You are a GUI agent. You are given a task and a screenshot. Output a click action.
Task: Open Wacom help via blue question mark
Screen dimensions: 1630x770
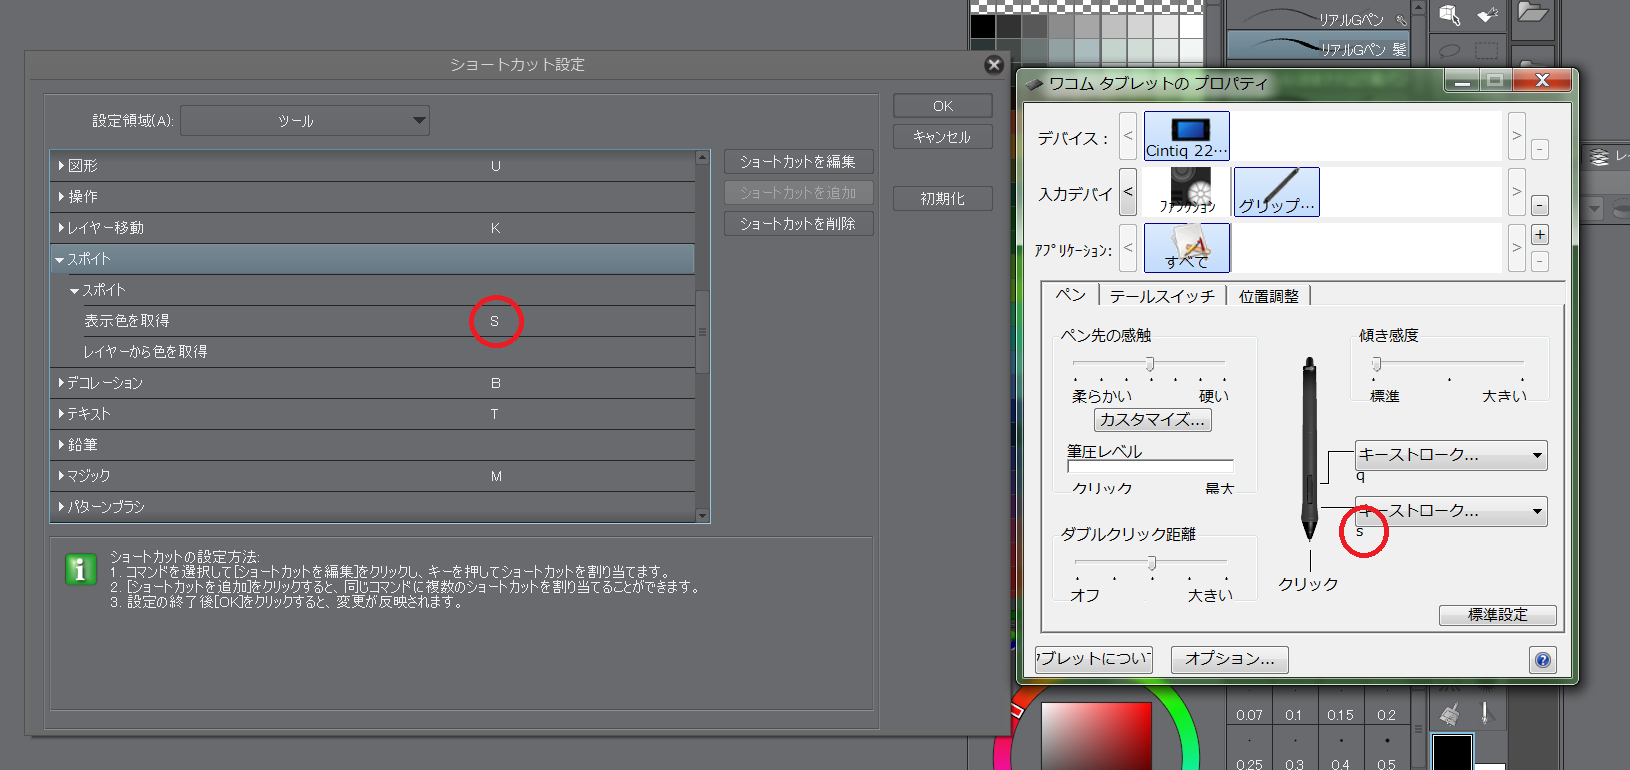pos(1543,660)
